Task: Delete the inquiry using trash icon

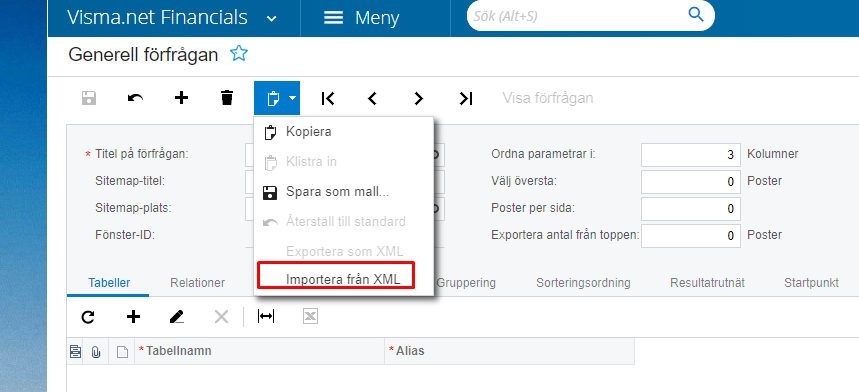Action: 227,98
